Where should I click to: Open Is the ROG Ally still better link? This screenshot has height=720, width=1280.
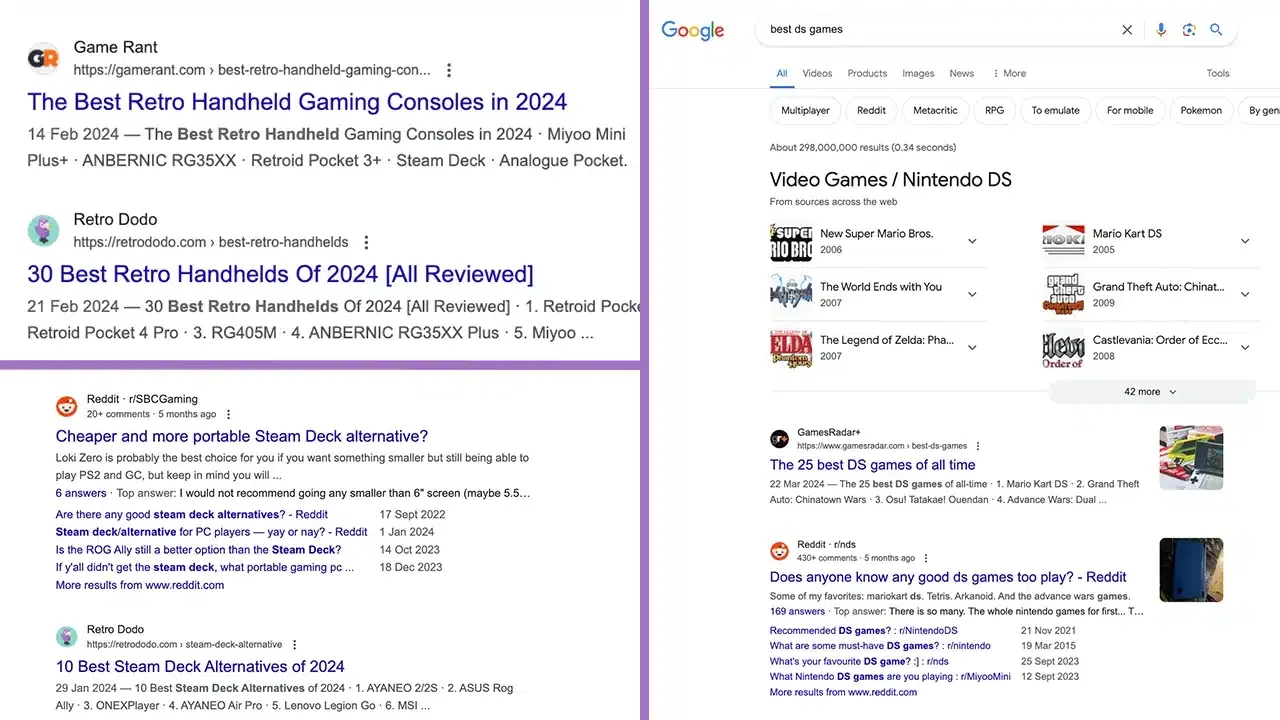point(198,550)
